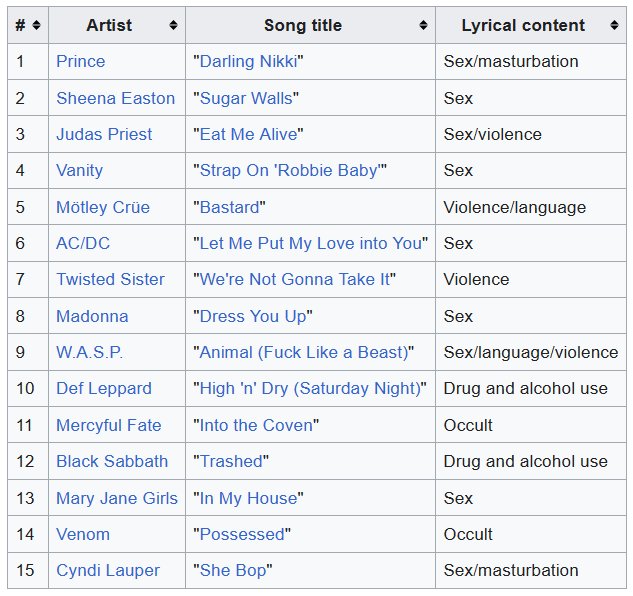Click the Artist column sort arrows

[x=173, y=25]
